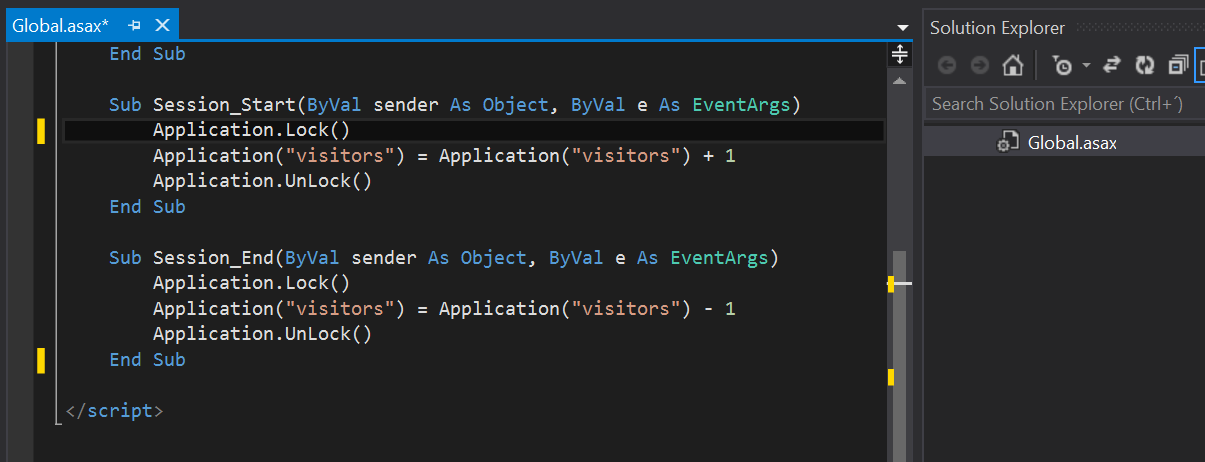Image resolution: width=1205 pixels, height=462 pixels.
Task: Toggle the editor split-window handle
Action: [900, 54]
